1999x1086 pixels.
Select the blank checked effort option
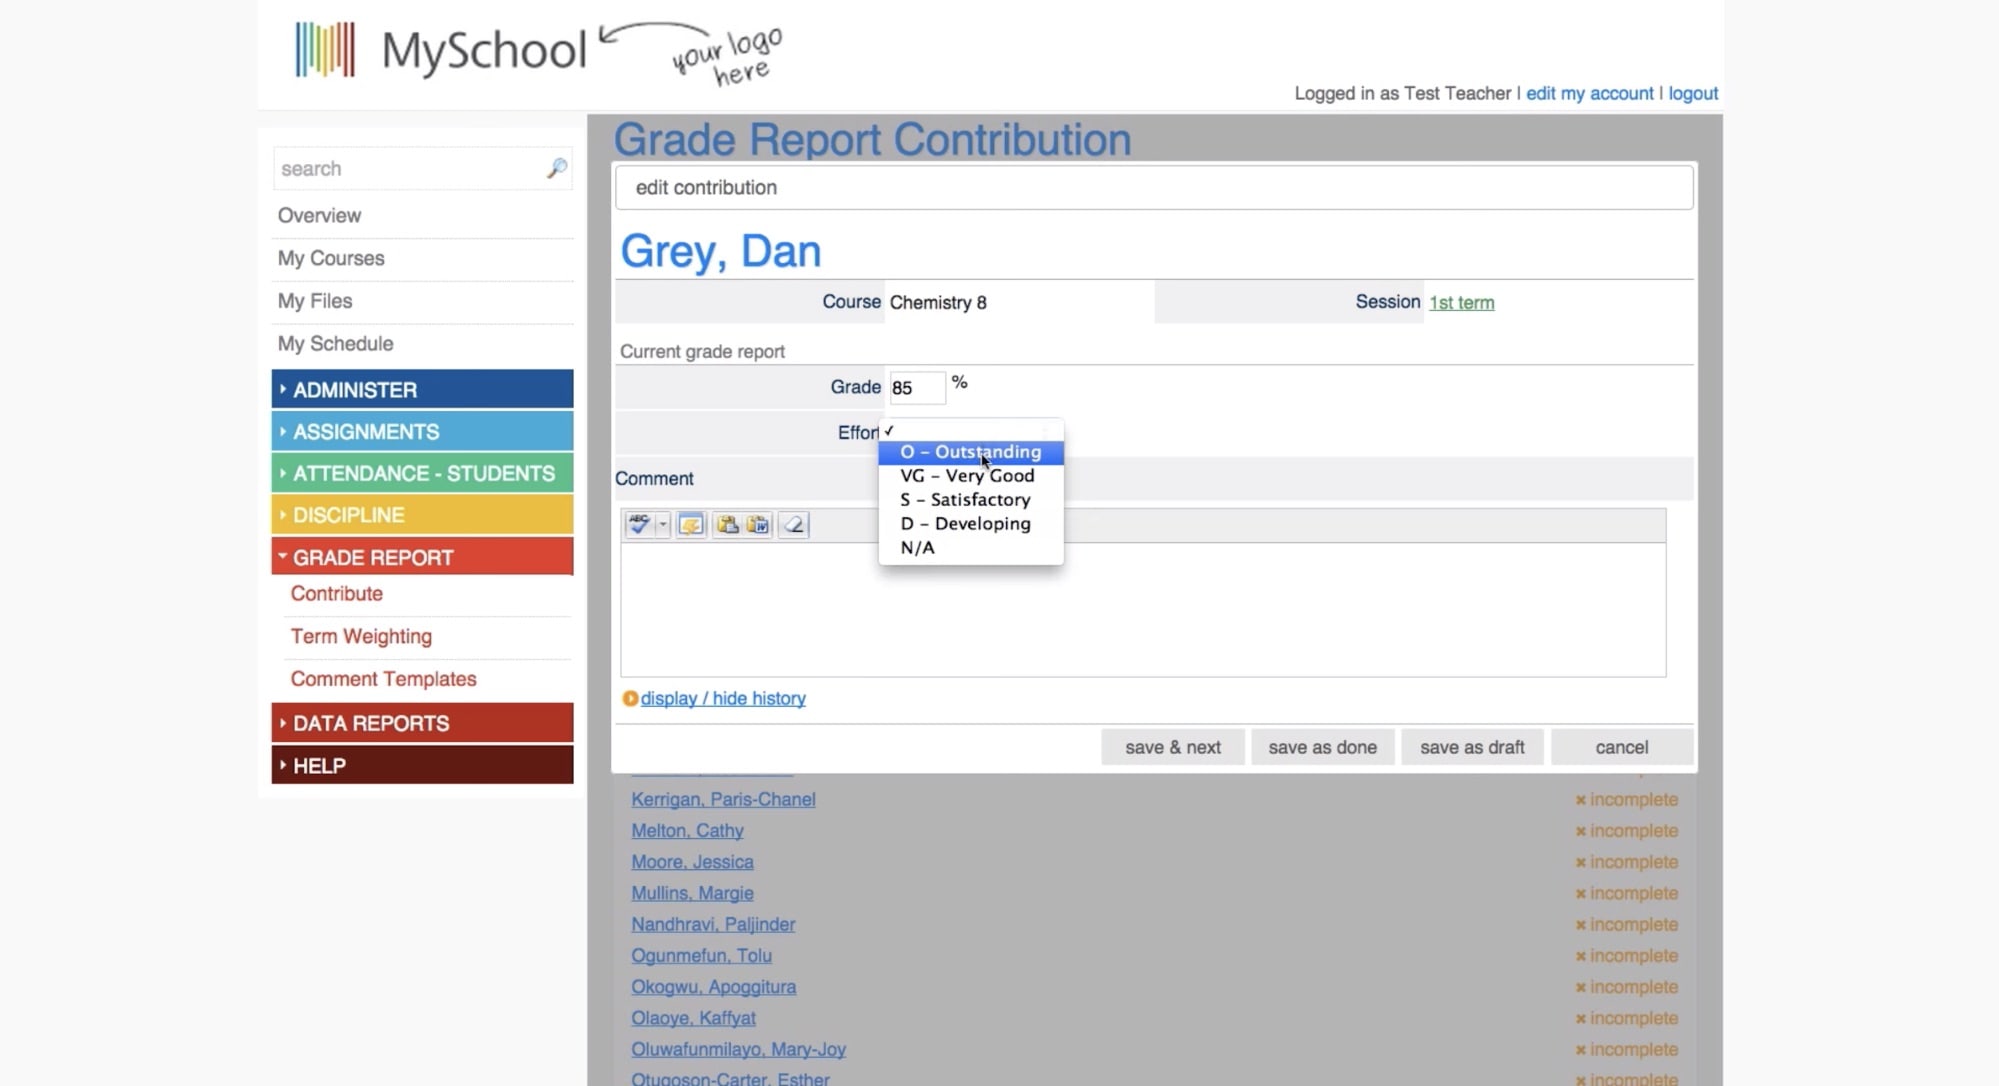970,431
